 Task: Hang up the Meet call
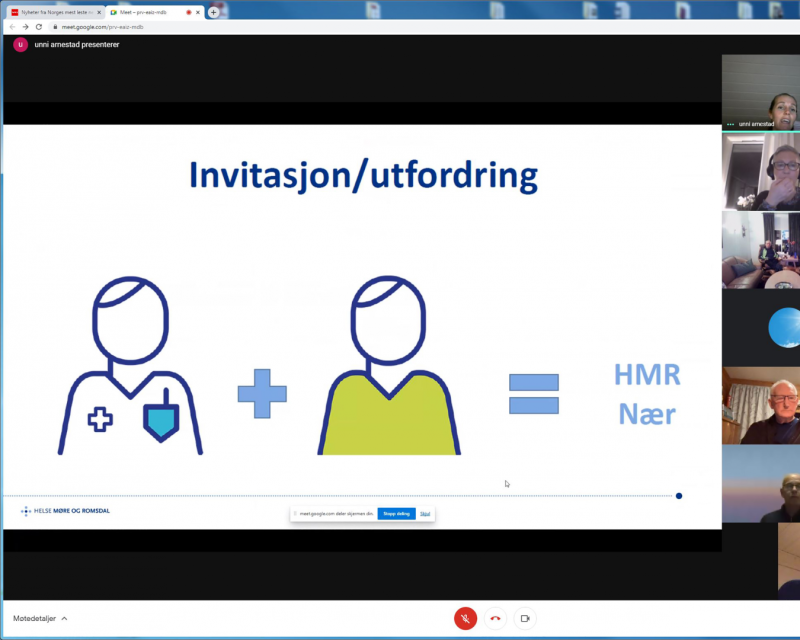(495, 618)
